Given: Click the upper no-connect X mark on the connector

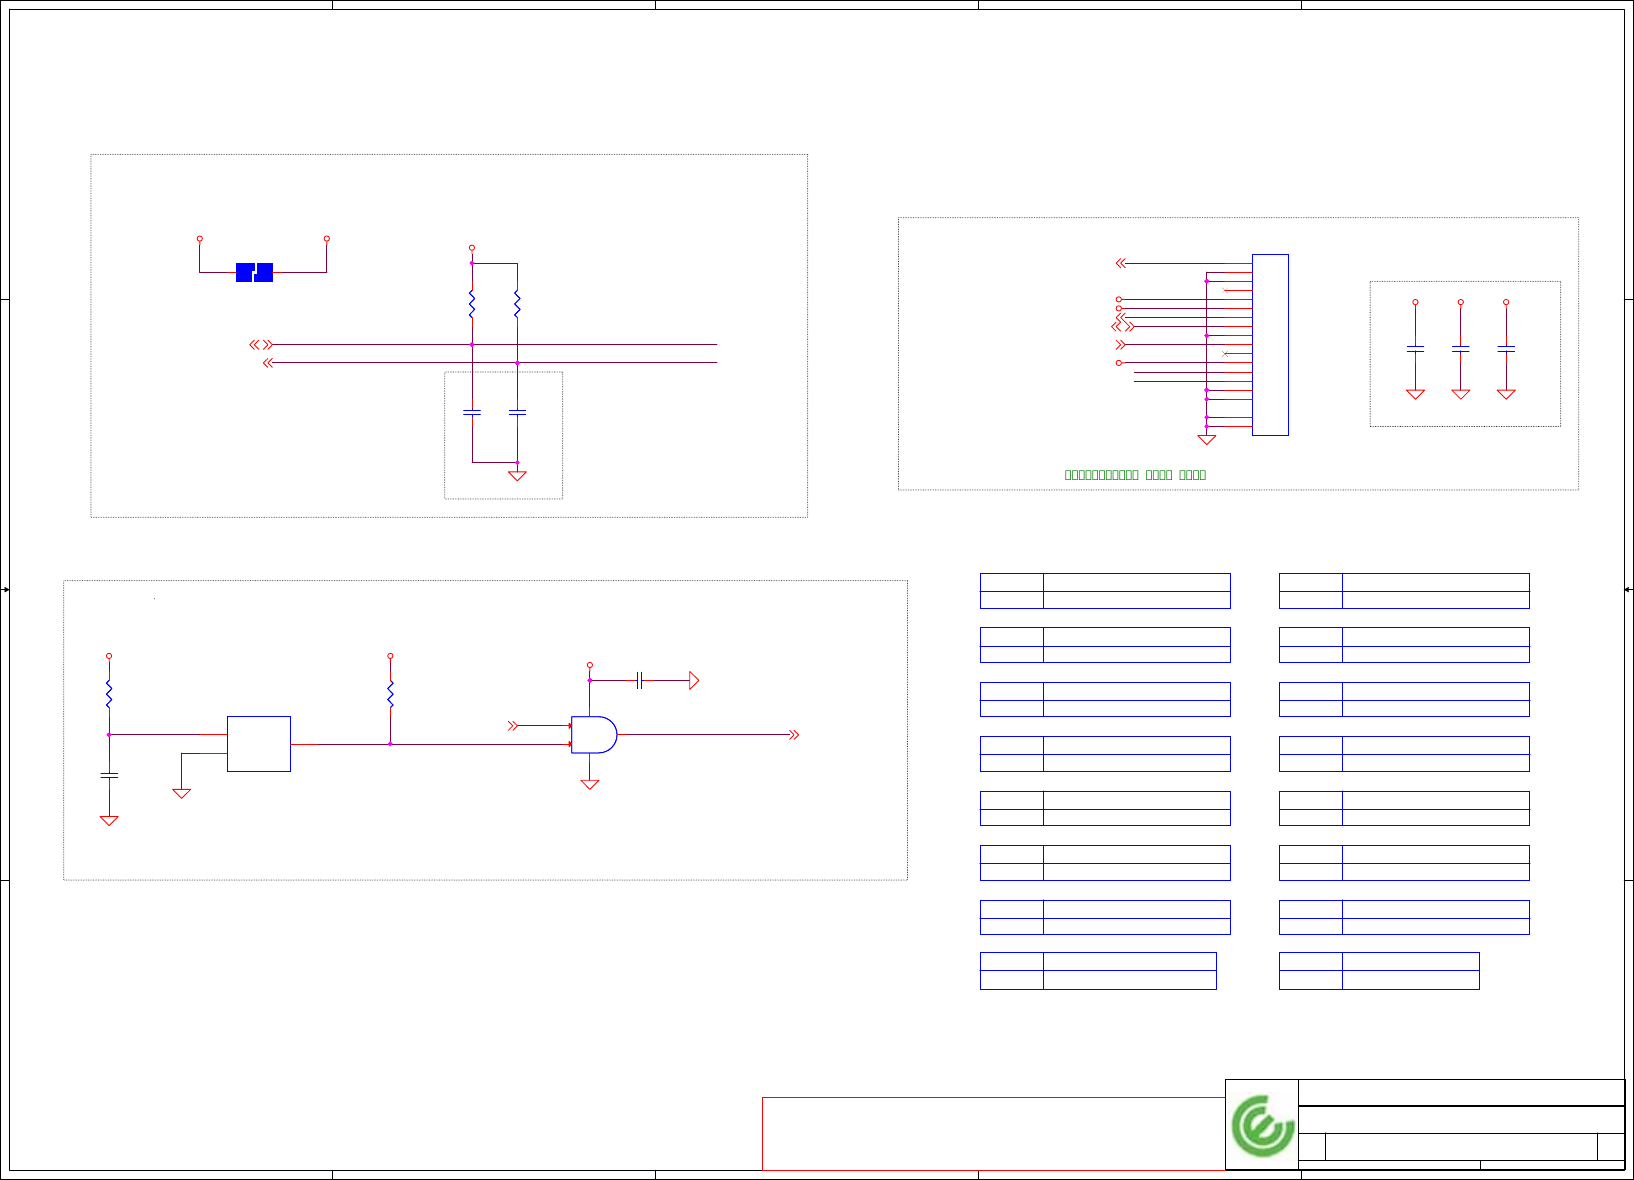Looking at the screenshot, I should pos(1225,291).
